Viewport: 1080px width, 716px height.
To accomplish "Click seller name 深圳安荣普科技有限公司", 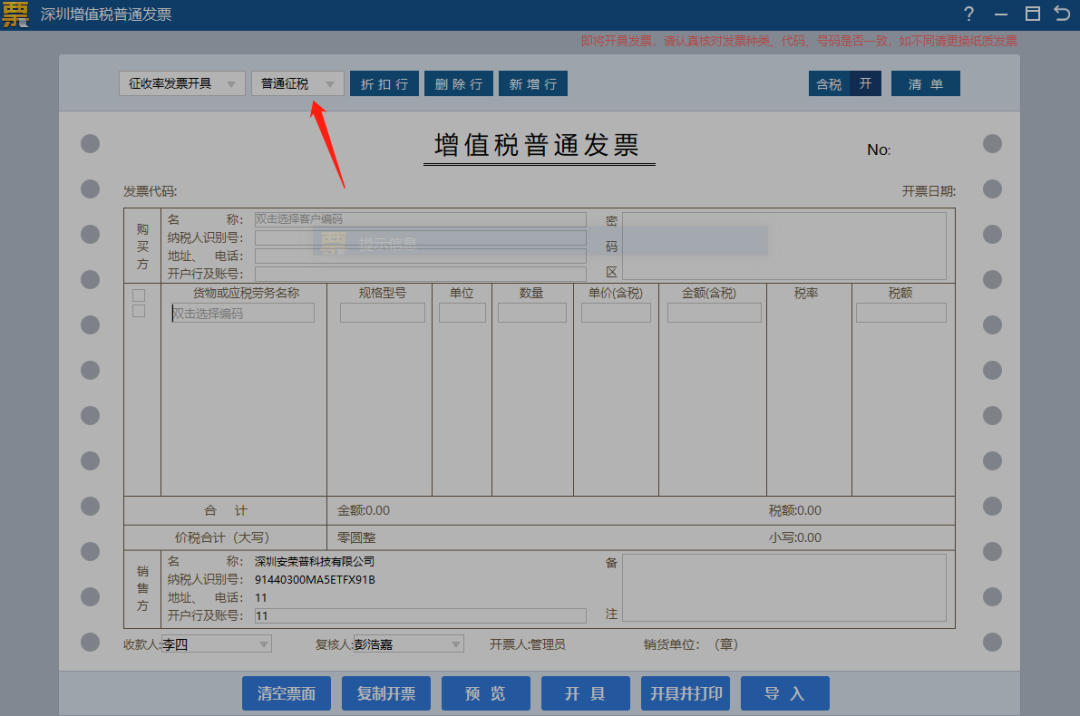I will pos(315,562).
